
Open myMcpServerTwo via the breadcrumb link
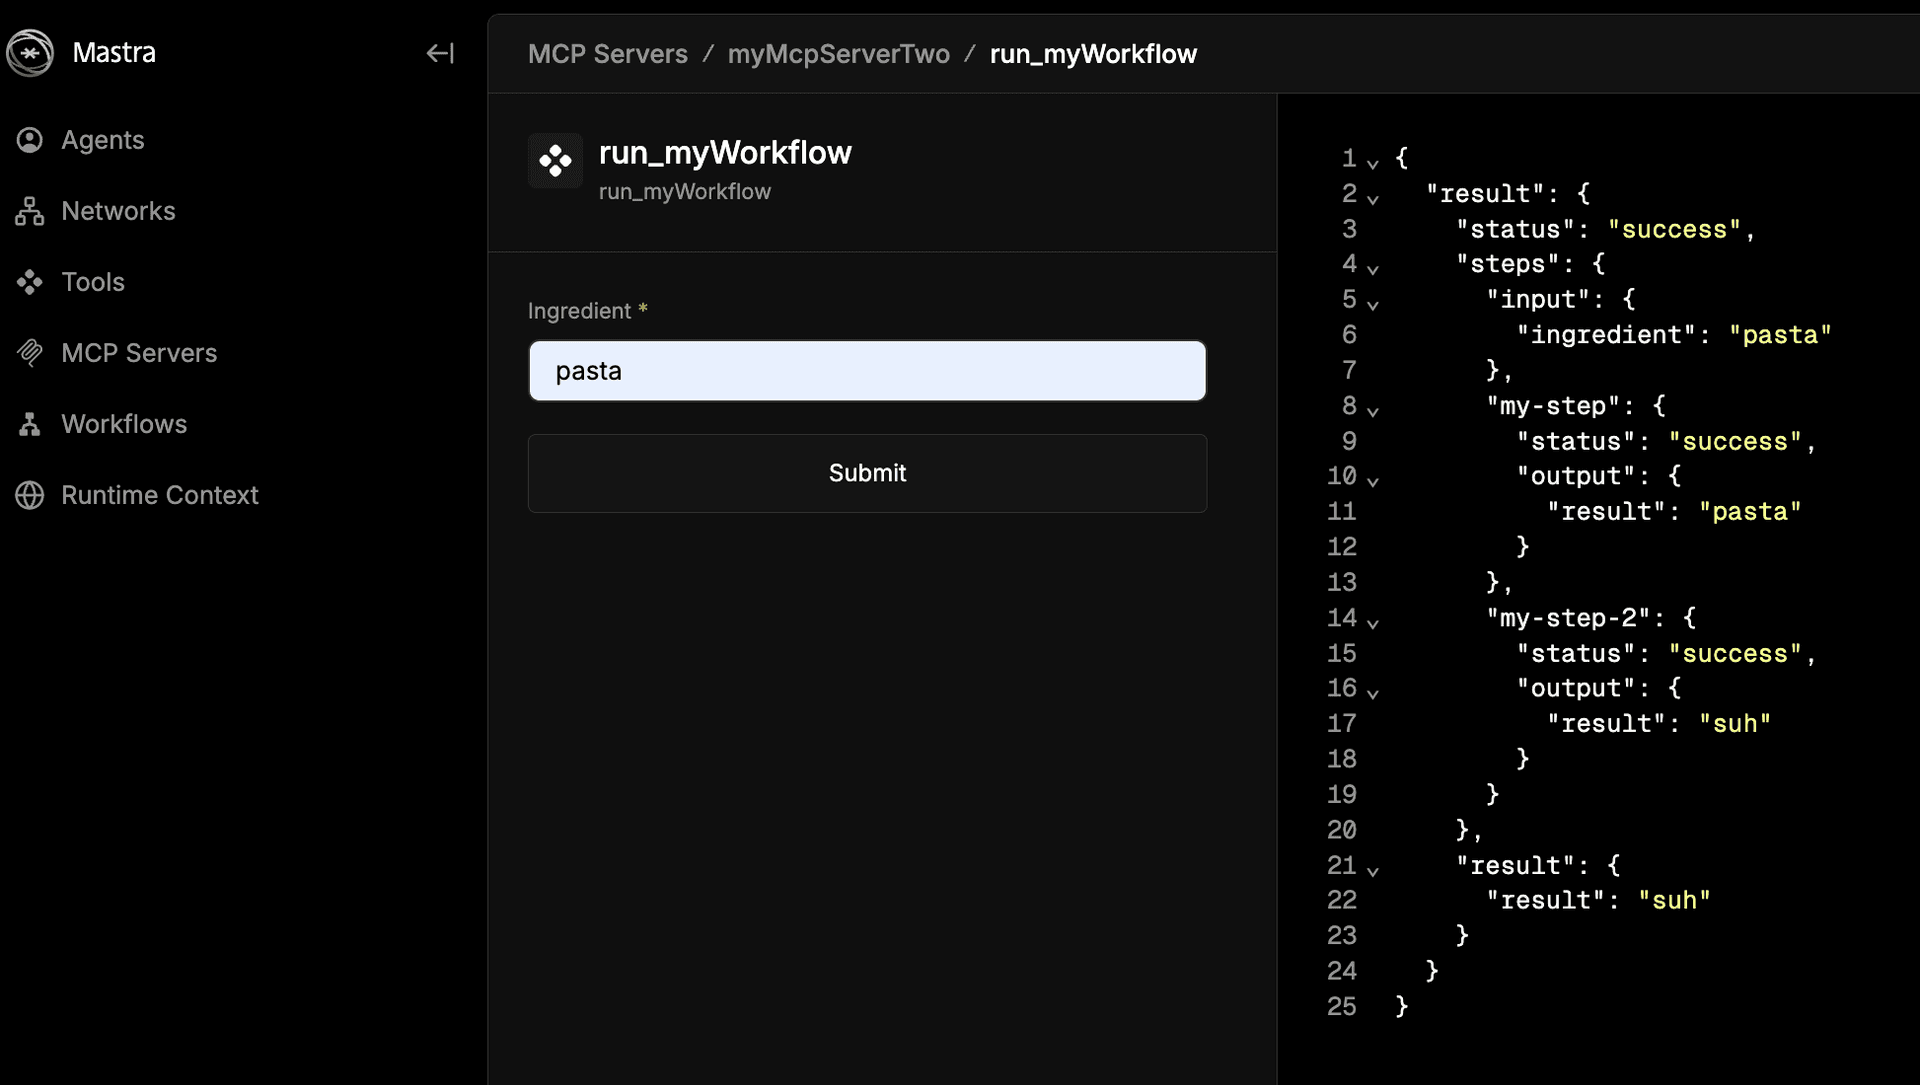[x=839, y=53]
